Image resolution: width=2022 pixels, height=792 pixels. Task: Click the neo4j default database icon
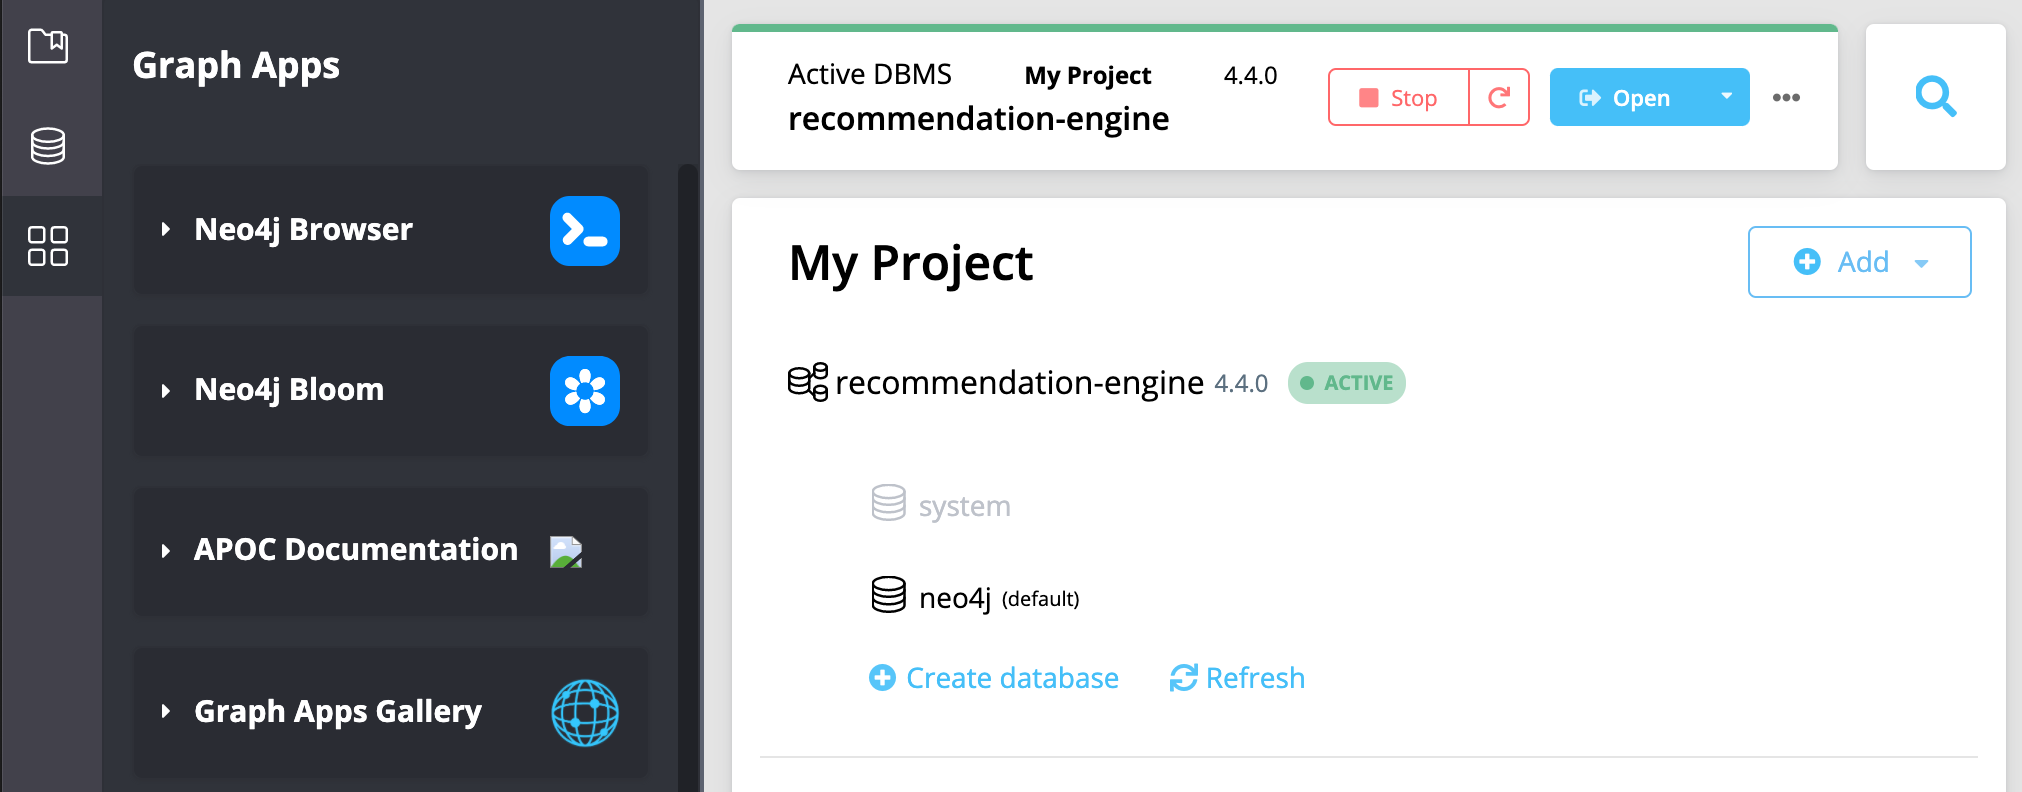click(x=888, y=595)
